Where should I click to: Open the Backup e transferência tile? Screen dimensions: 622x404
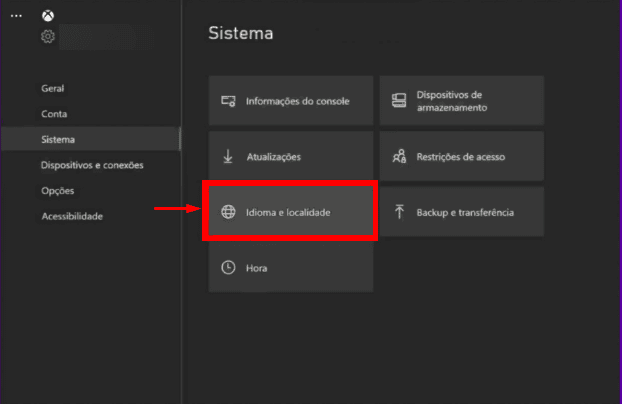(461, 212)
